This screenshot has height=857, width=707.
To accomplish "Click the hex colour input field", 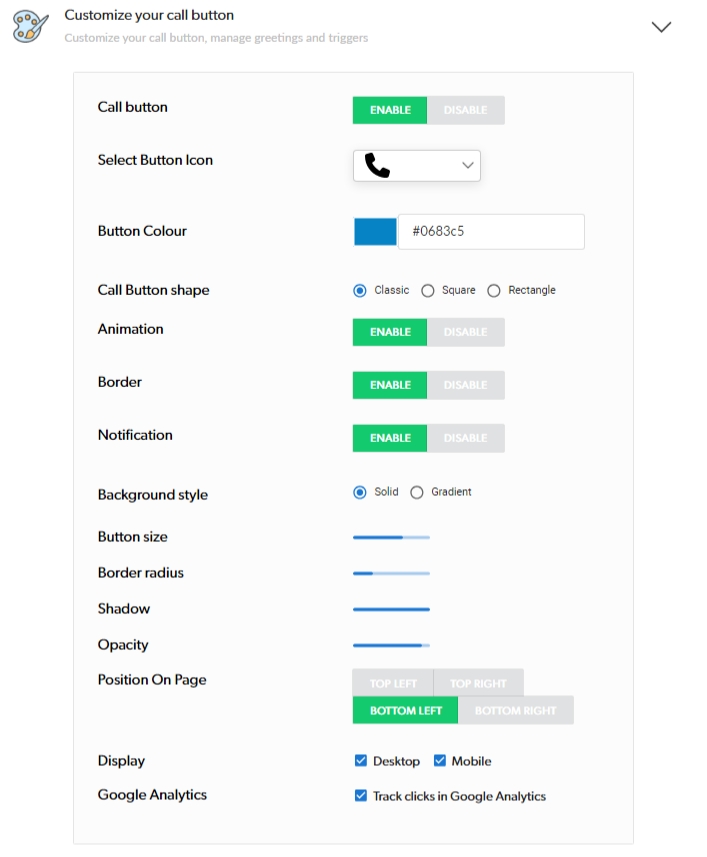I will point(491,231).
